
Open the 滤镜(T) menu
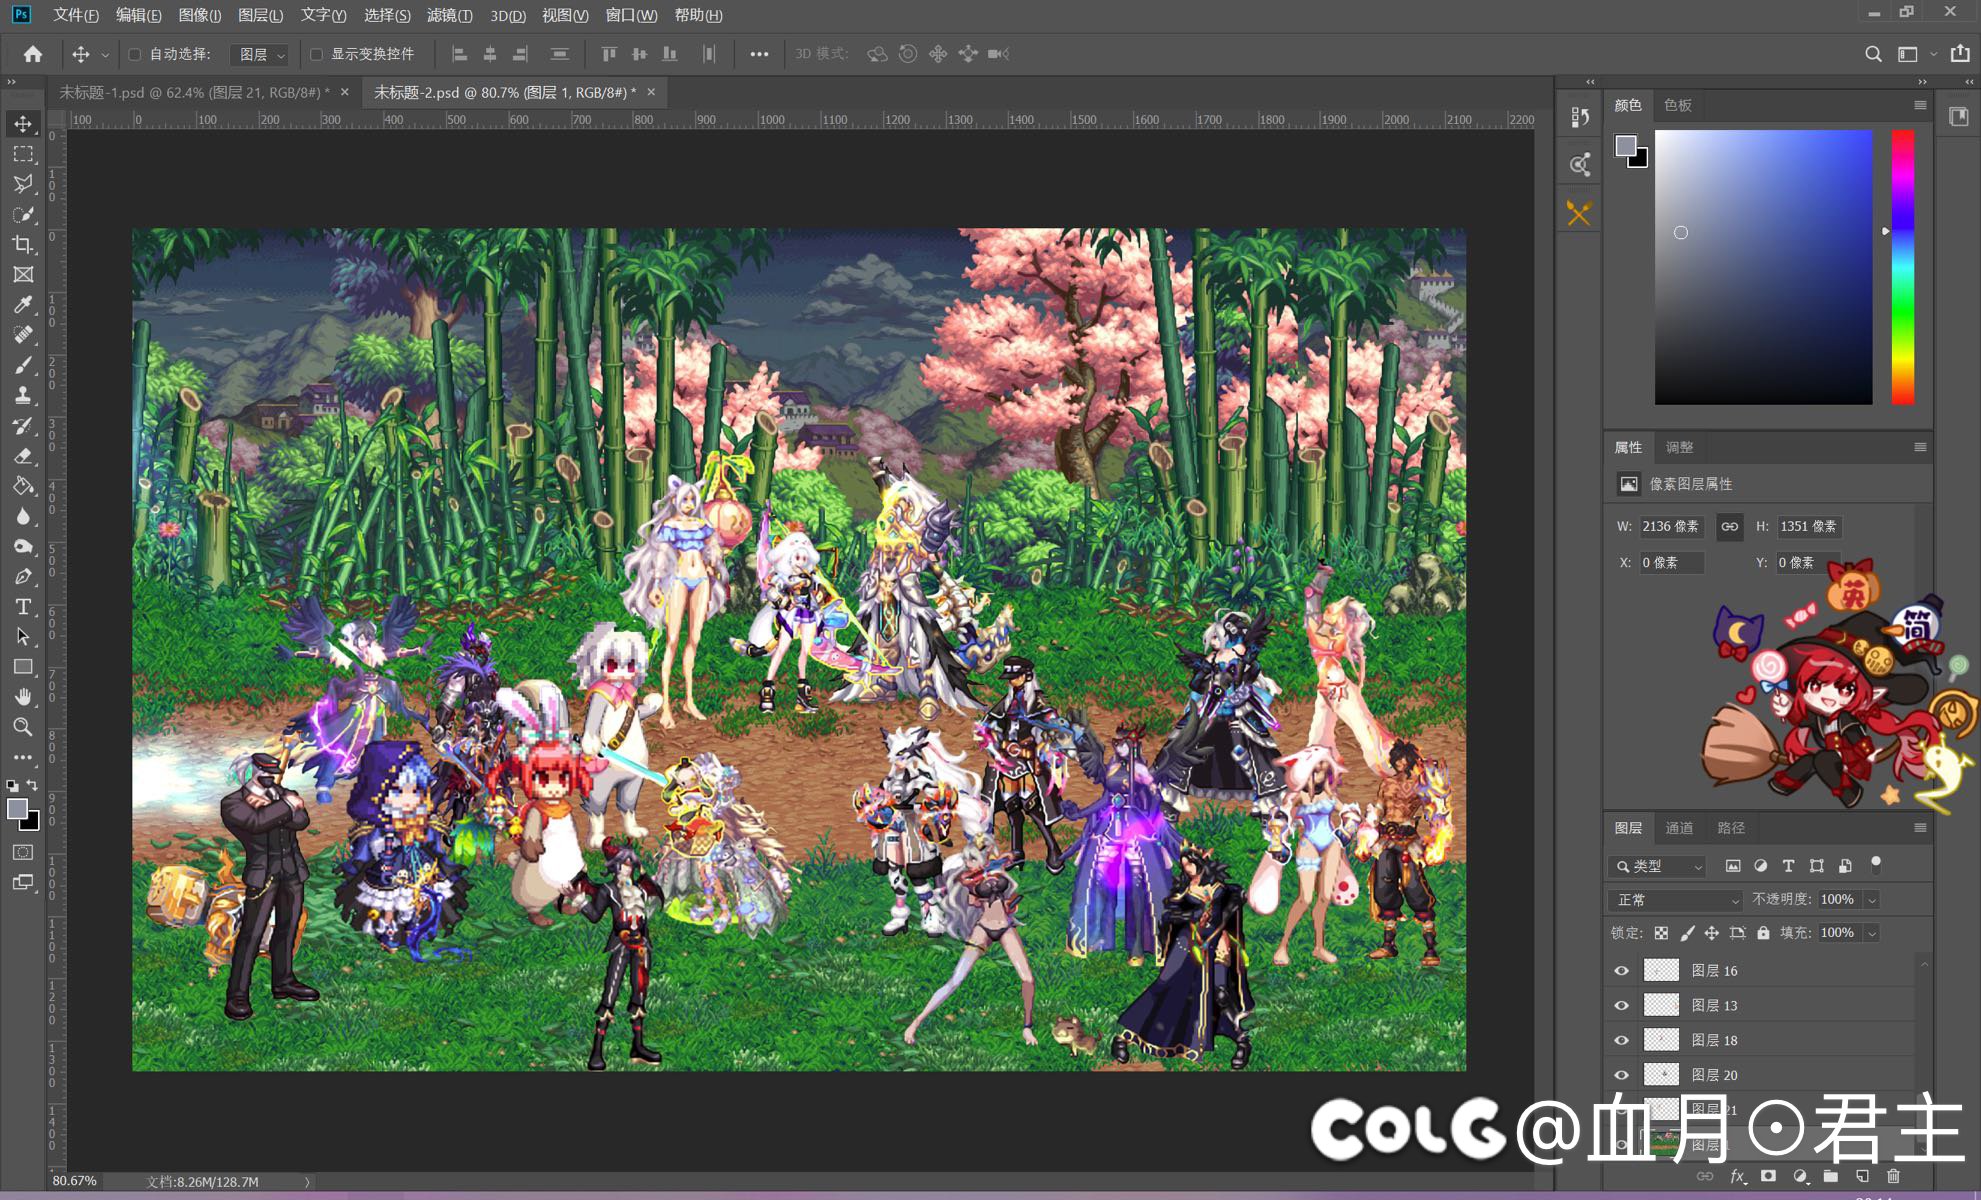(449, 15)
